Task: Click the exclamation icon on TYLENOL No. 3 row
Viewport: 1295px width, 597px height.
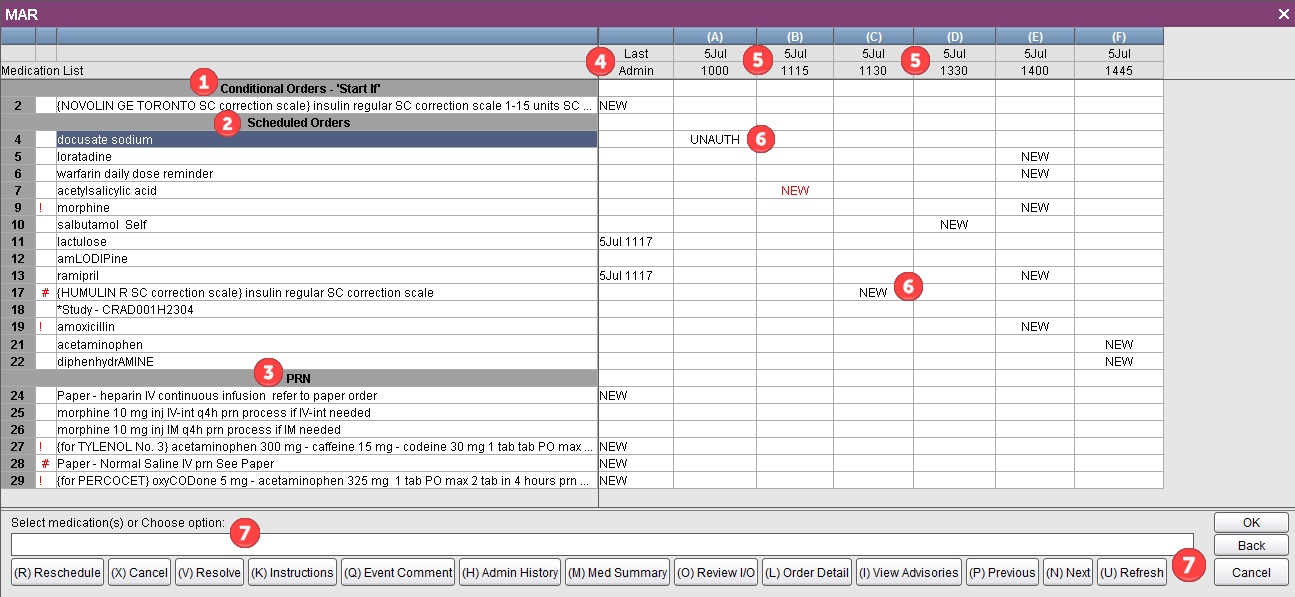Action: tap(45, 447)
